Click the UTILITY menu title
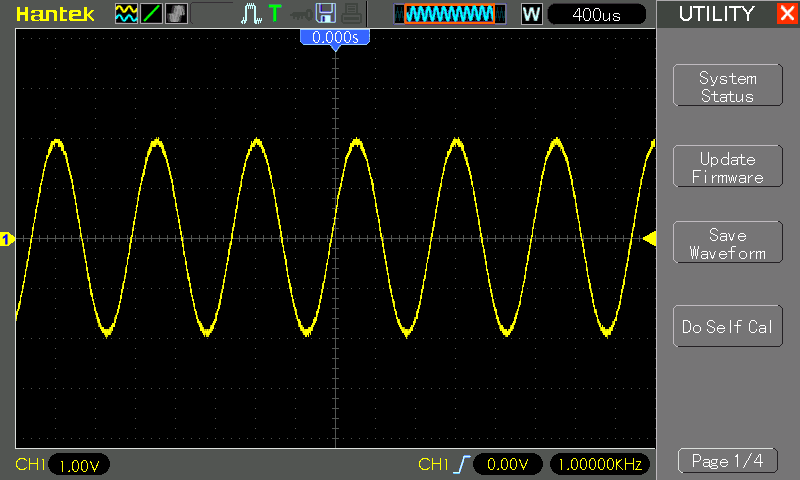Image resolution: width=800 pixels, height=480 pixels. coord(716,14)
